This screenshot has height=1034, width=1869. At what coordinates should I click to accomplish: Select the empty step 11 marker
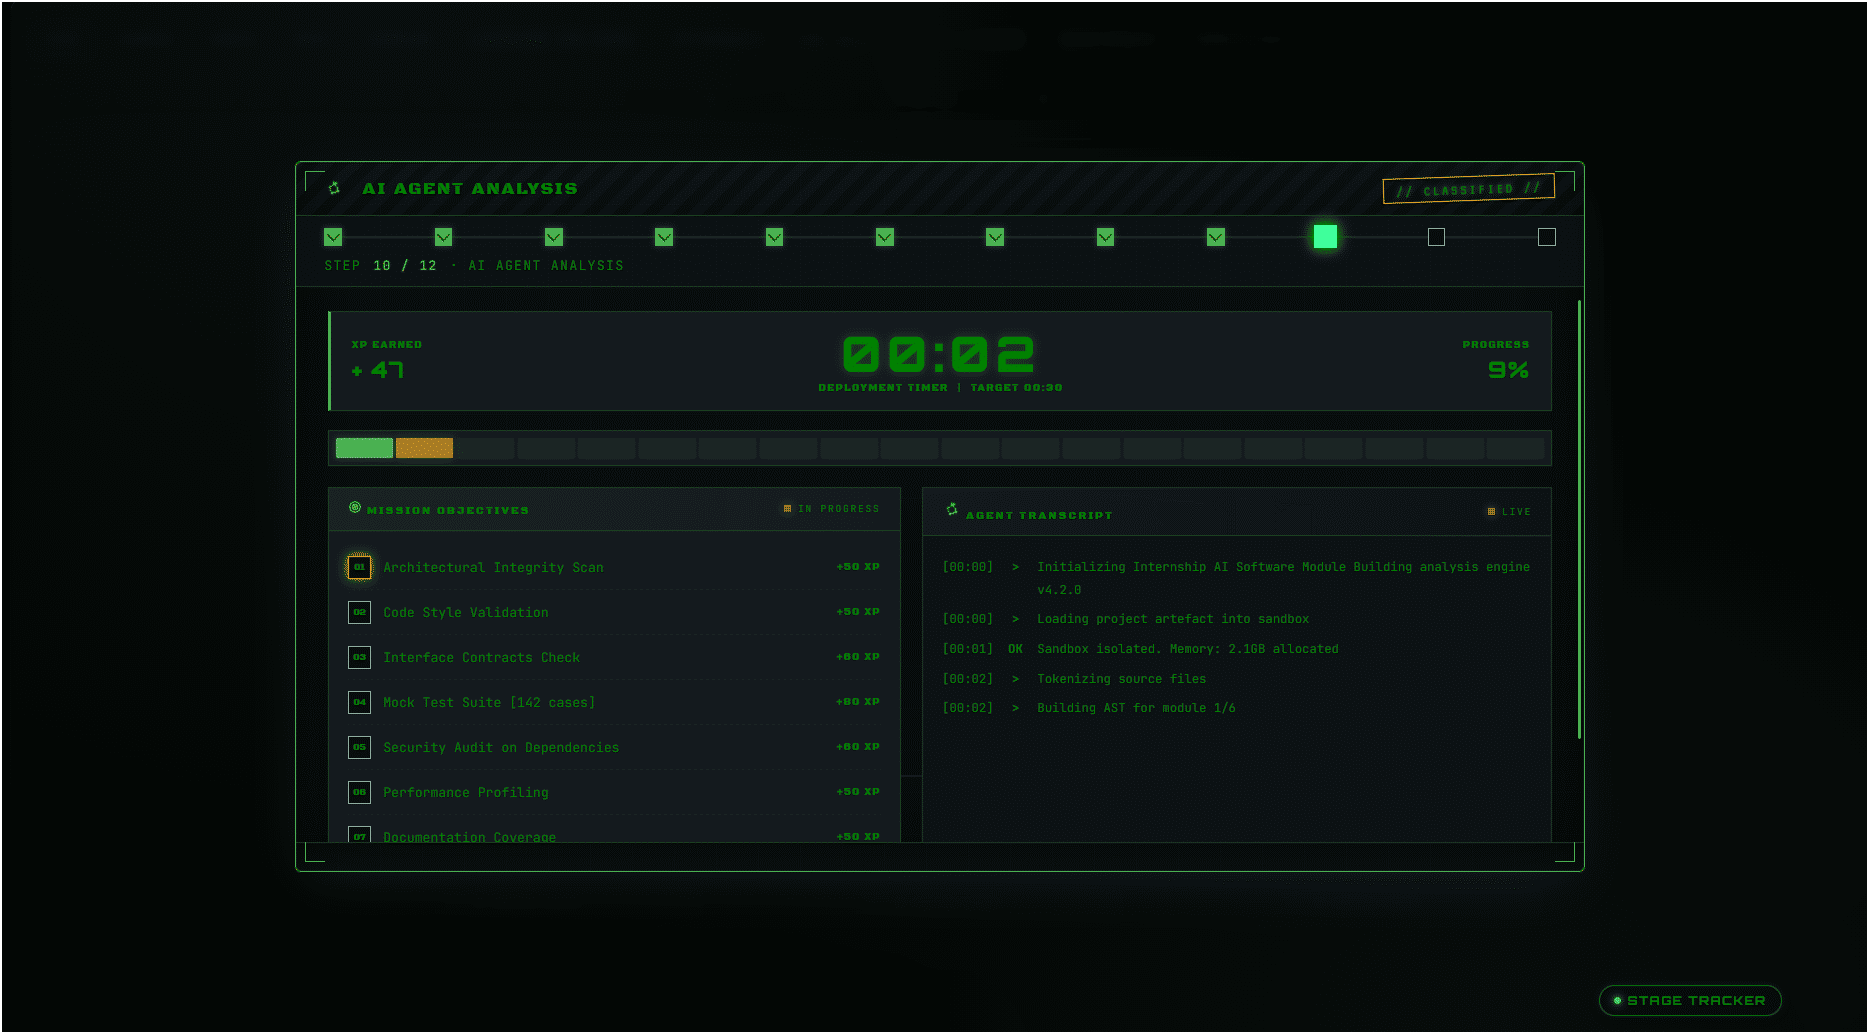pyautogui.click(x=1436, y=237)
